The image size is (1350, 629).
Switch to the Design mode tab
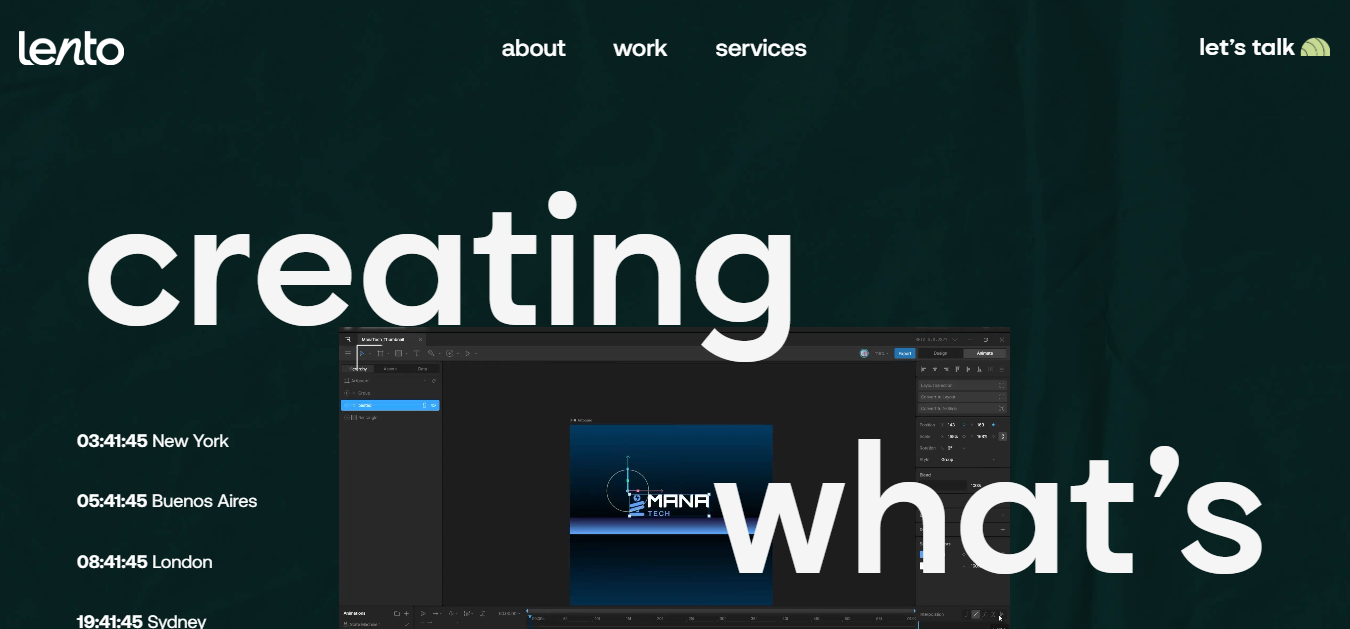click(x=940, y=353)
